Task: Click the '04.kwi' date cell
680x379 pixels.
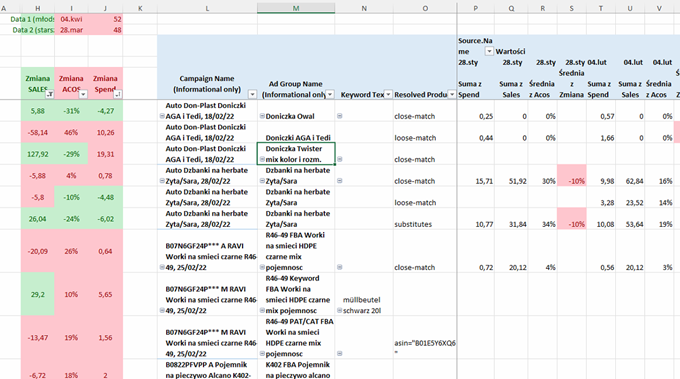Action: pos(71,19)
